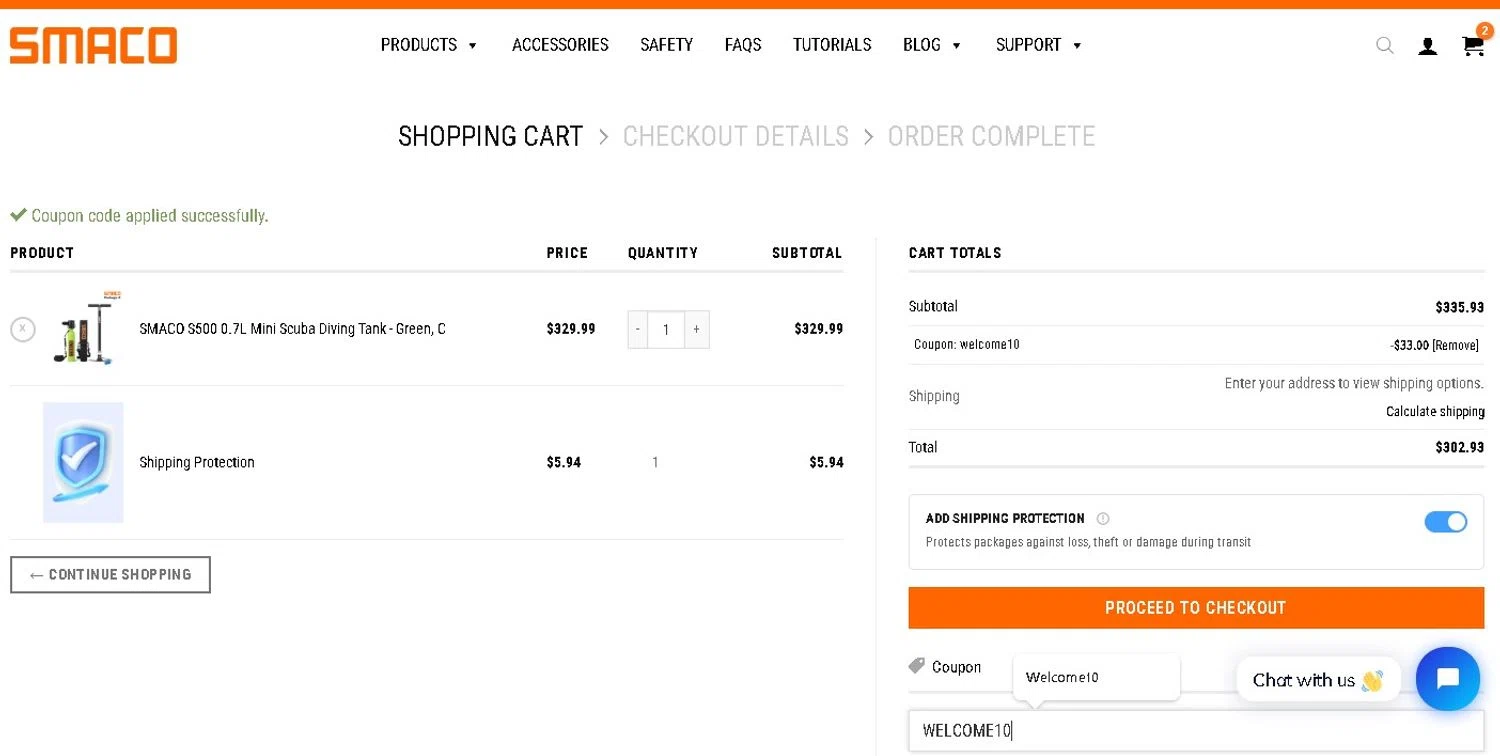Viewport: 1500px width, 756px height.
Task: Click the Shipping Protection shield thumbnail
Action: tap(83, 462)
